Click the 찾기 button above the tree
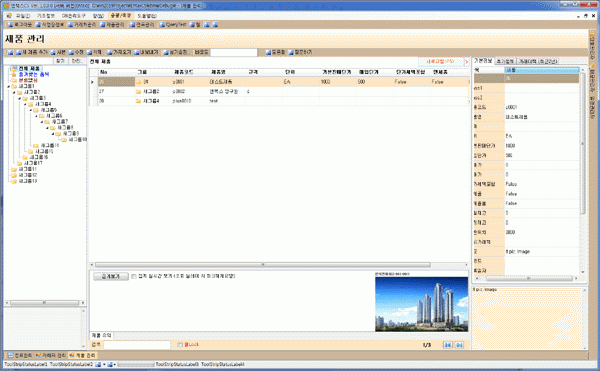Image resolution: width=600 pixels, height=371 pixels. pos(60,61)
